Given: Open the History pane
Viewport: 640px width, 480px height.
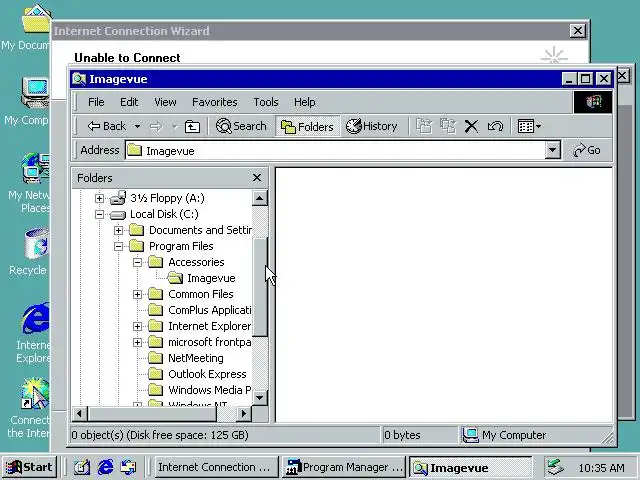Looking at the screenshot, I should (x=371, y=126).
